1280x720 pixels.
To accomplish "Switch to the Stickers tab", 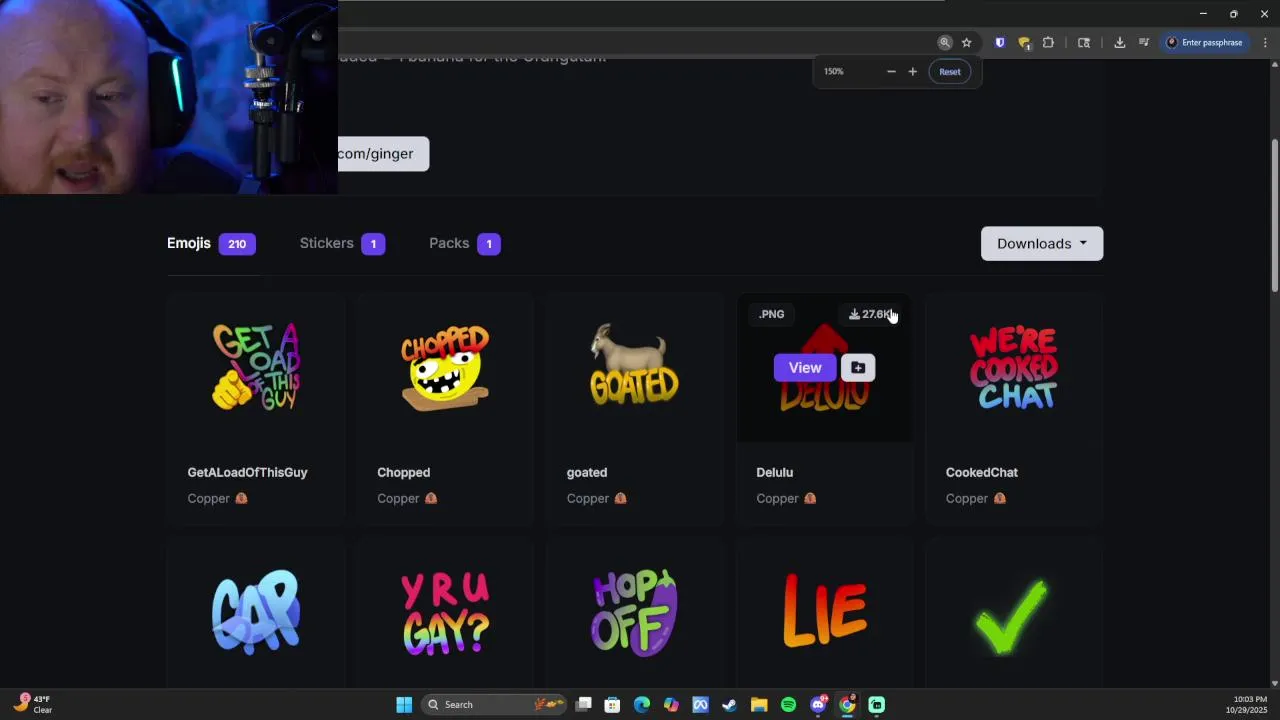I will pos(342,243).
